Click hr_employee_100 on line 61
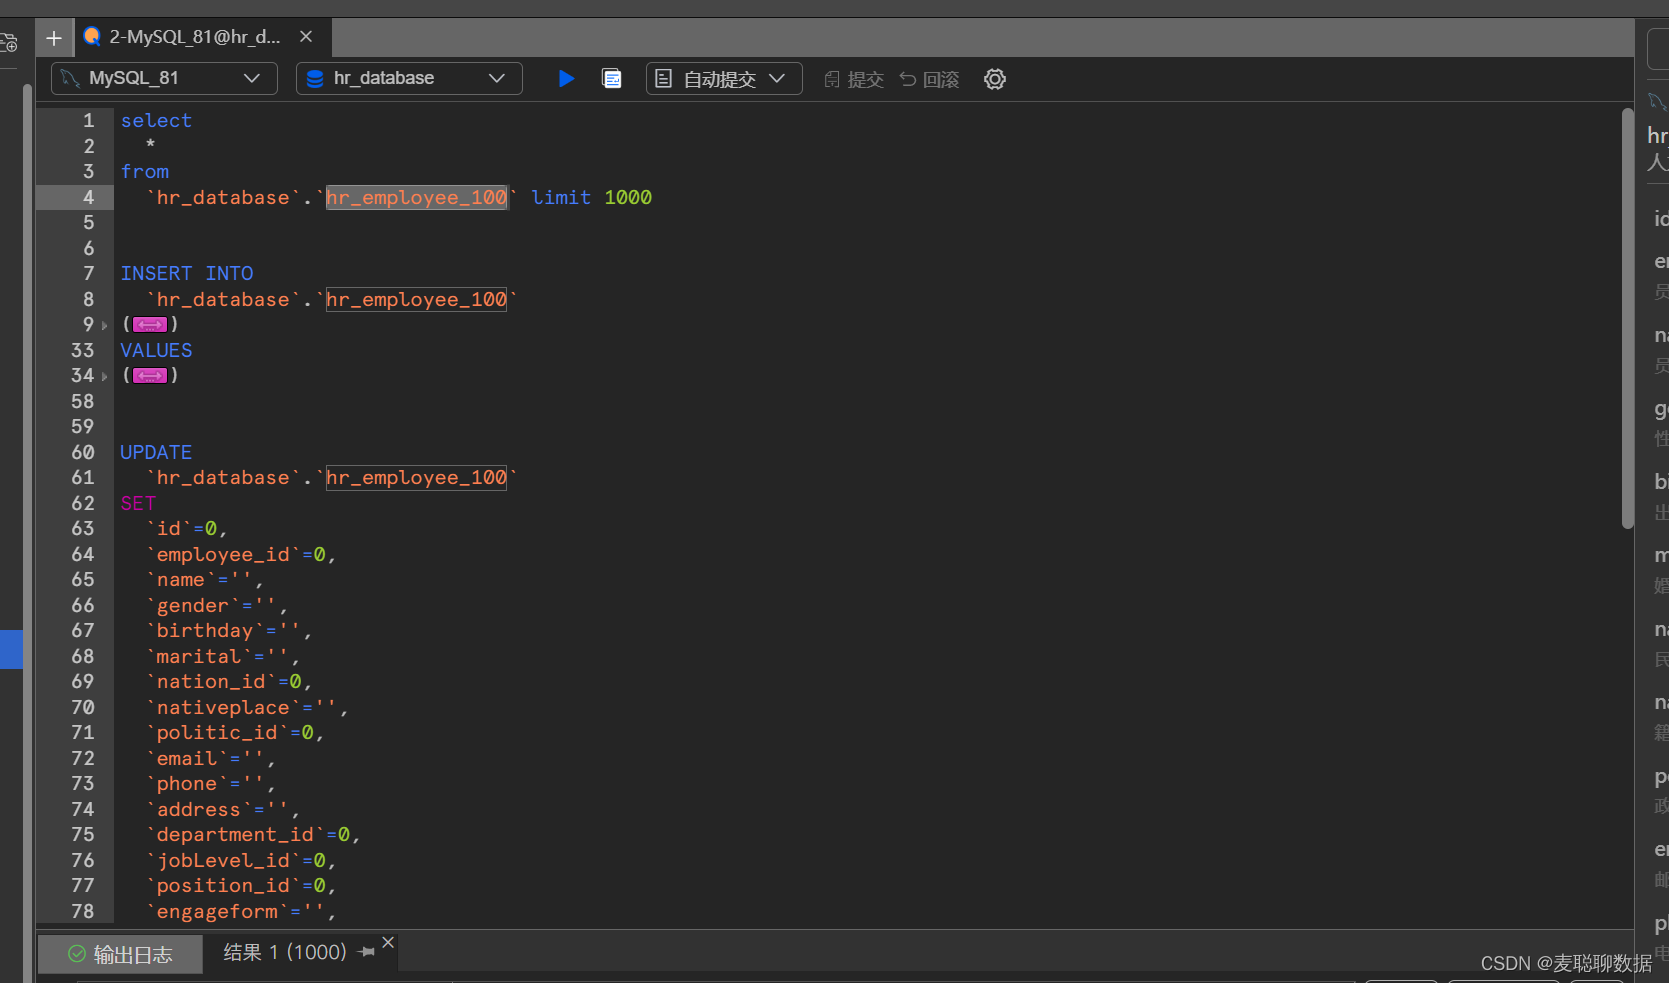1669x983 pixels. click(x=417, y=477)
